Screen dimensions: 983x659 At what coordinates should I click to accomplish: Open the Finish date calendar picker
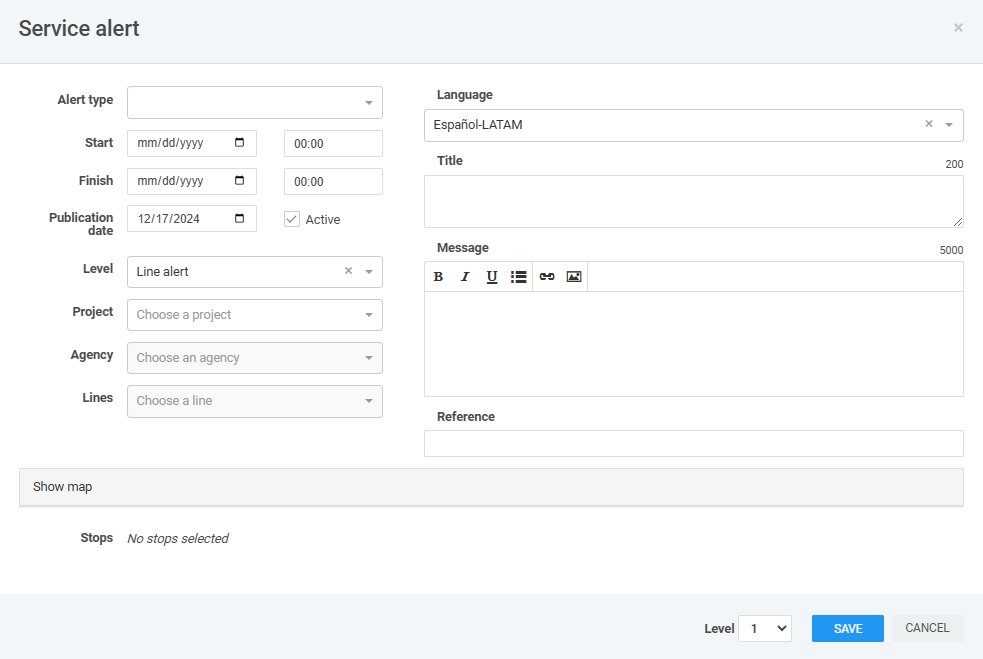click(239, 181)
